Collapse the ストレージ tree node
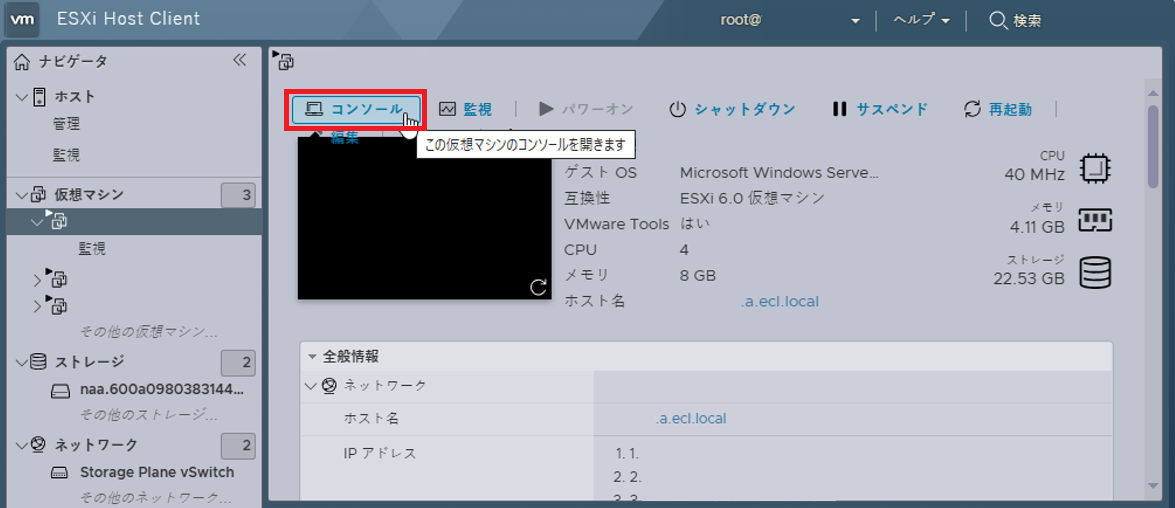 (21, 363)
